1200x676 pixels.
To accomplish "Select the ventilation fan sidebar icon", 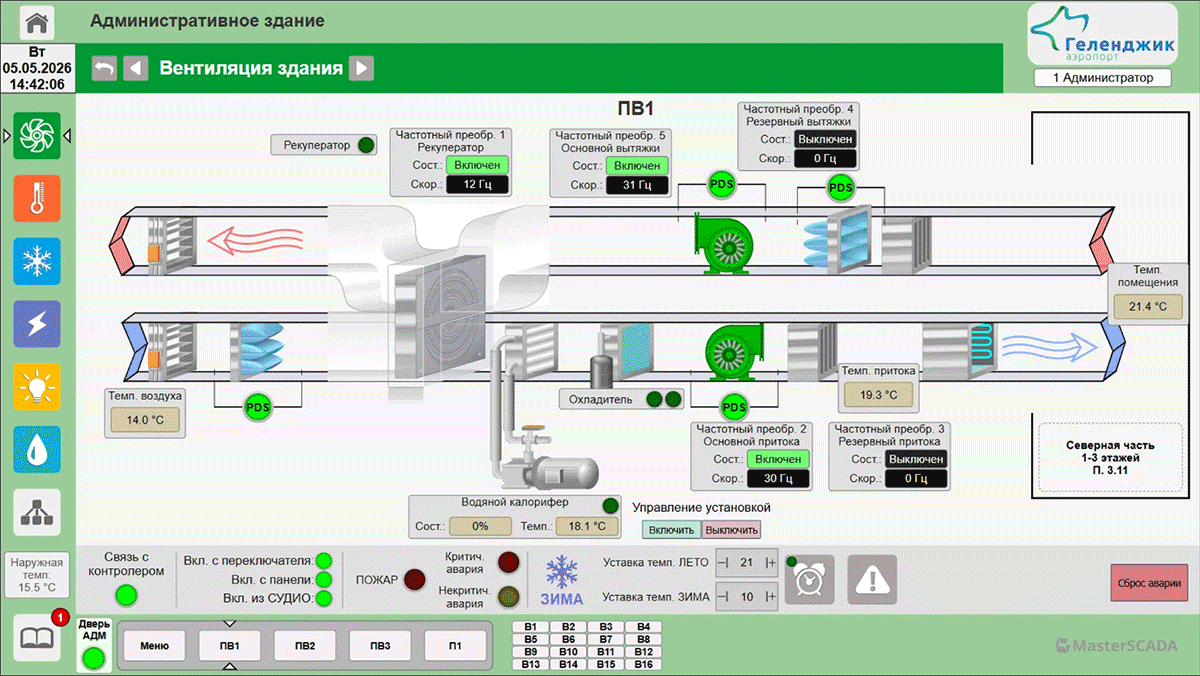I will (37, 135).
